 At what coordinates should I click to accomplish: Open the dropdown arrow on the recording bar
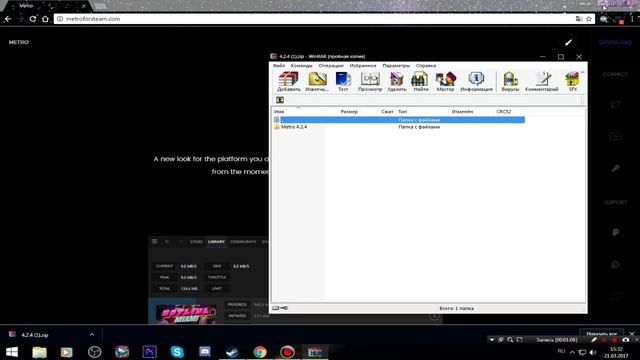tap(492, 340)
